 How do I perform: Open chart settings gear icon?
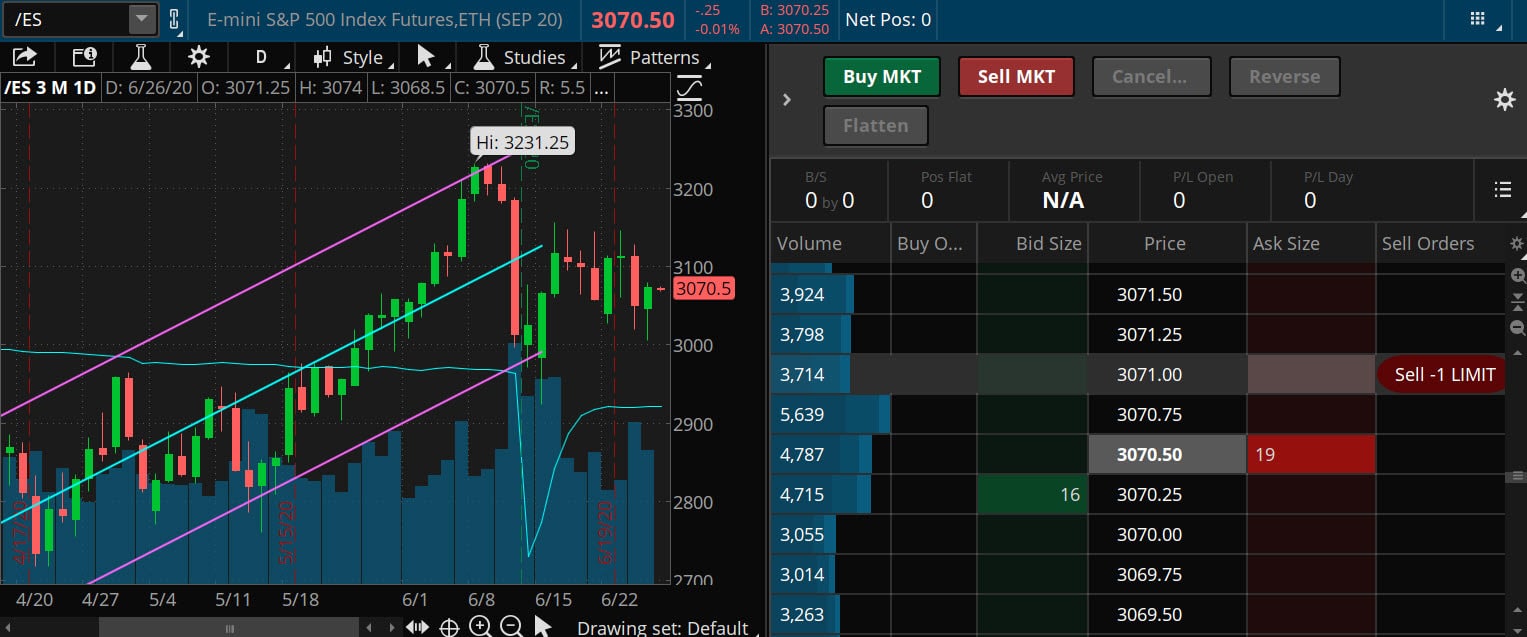click(199, 57)
